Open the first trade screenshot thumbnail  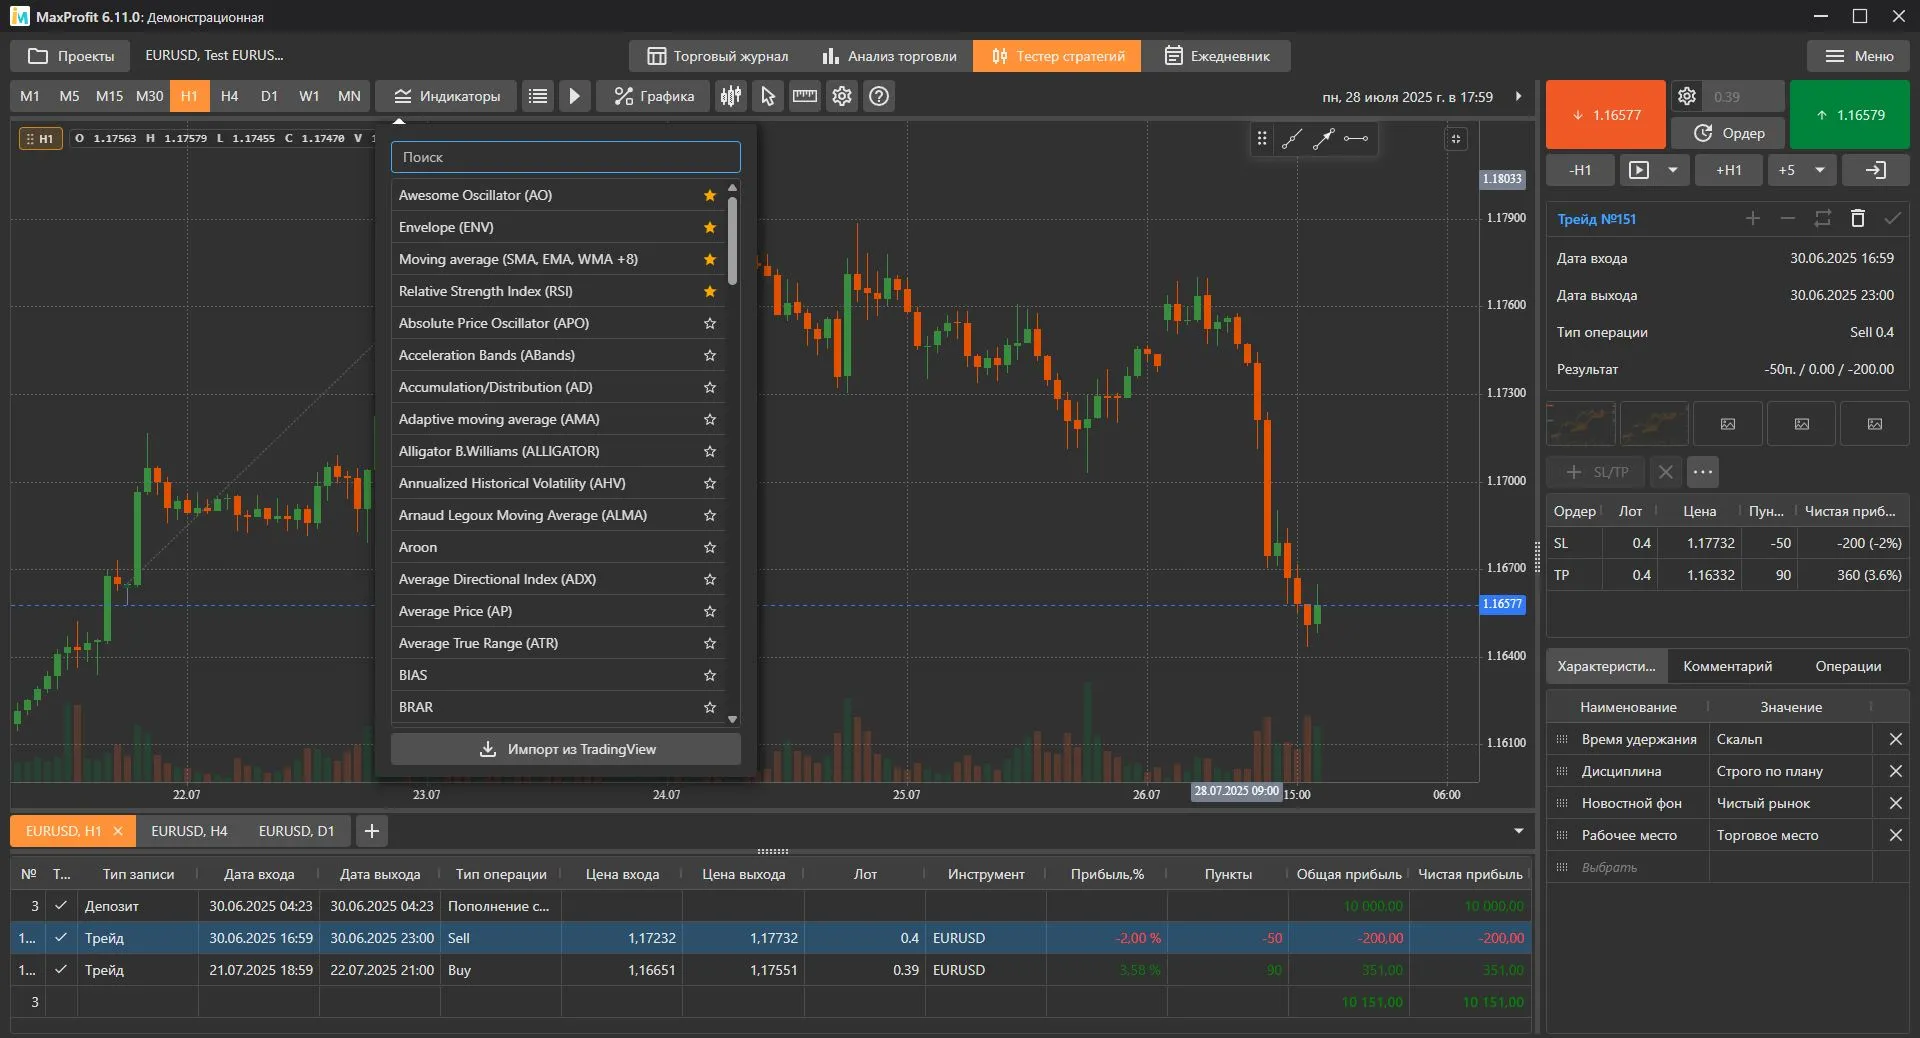click(1581, 424)
